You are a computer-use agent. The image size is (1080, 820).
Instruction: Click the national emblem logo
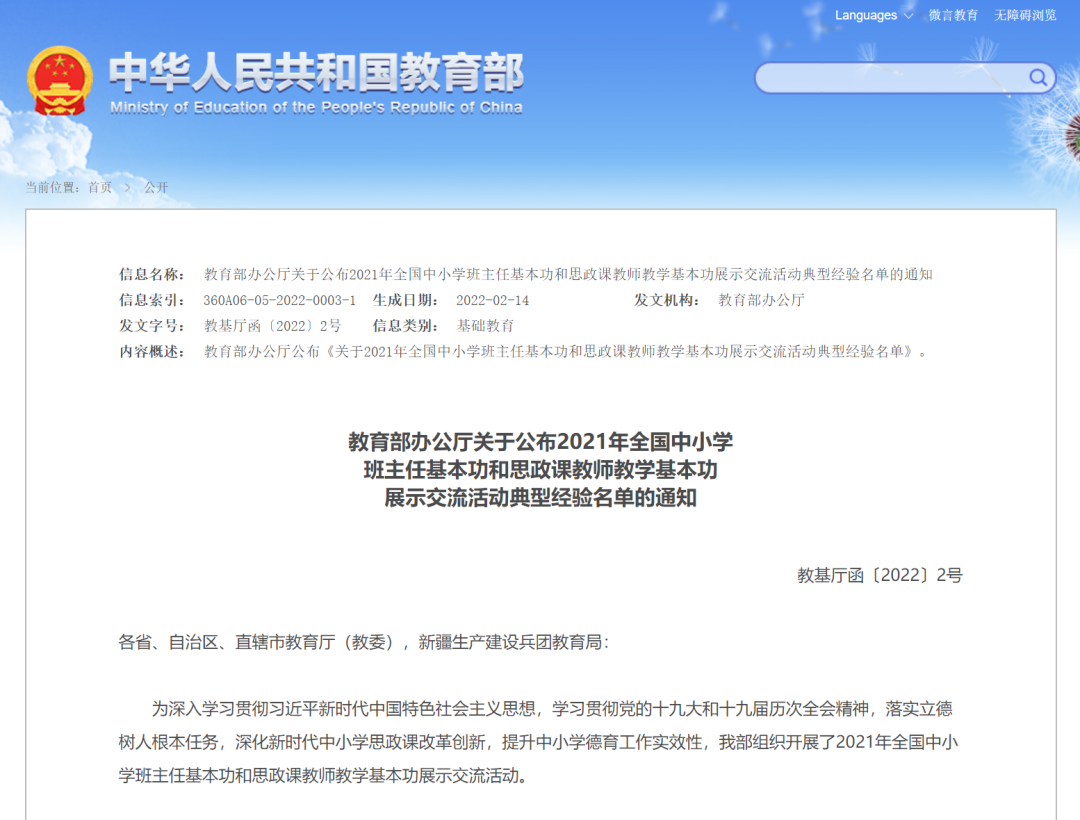coord(60,81)
